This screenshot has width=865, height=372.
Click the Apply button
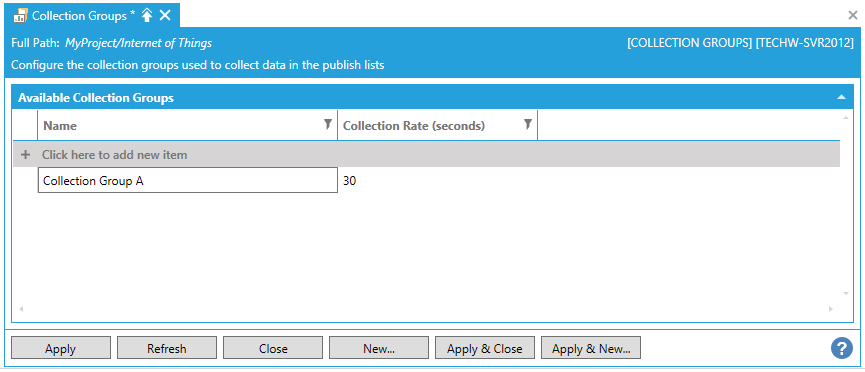pyautogui.click(x=61, y=348)
